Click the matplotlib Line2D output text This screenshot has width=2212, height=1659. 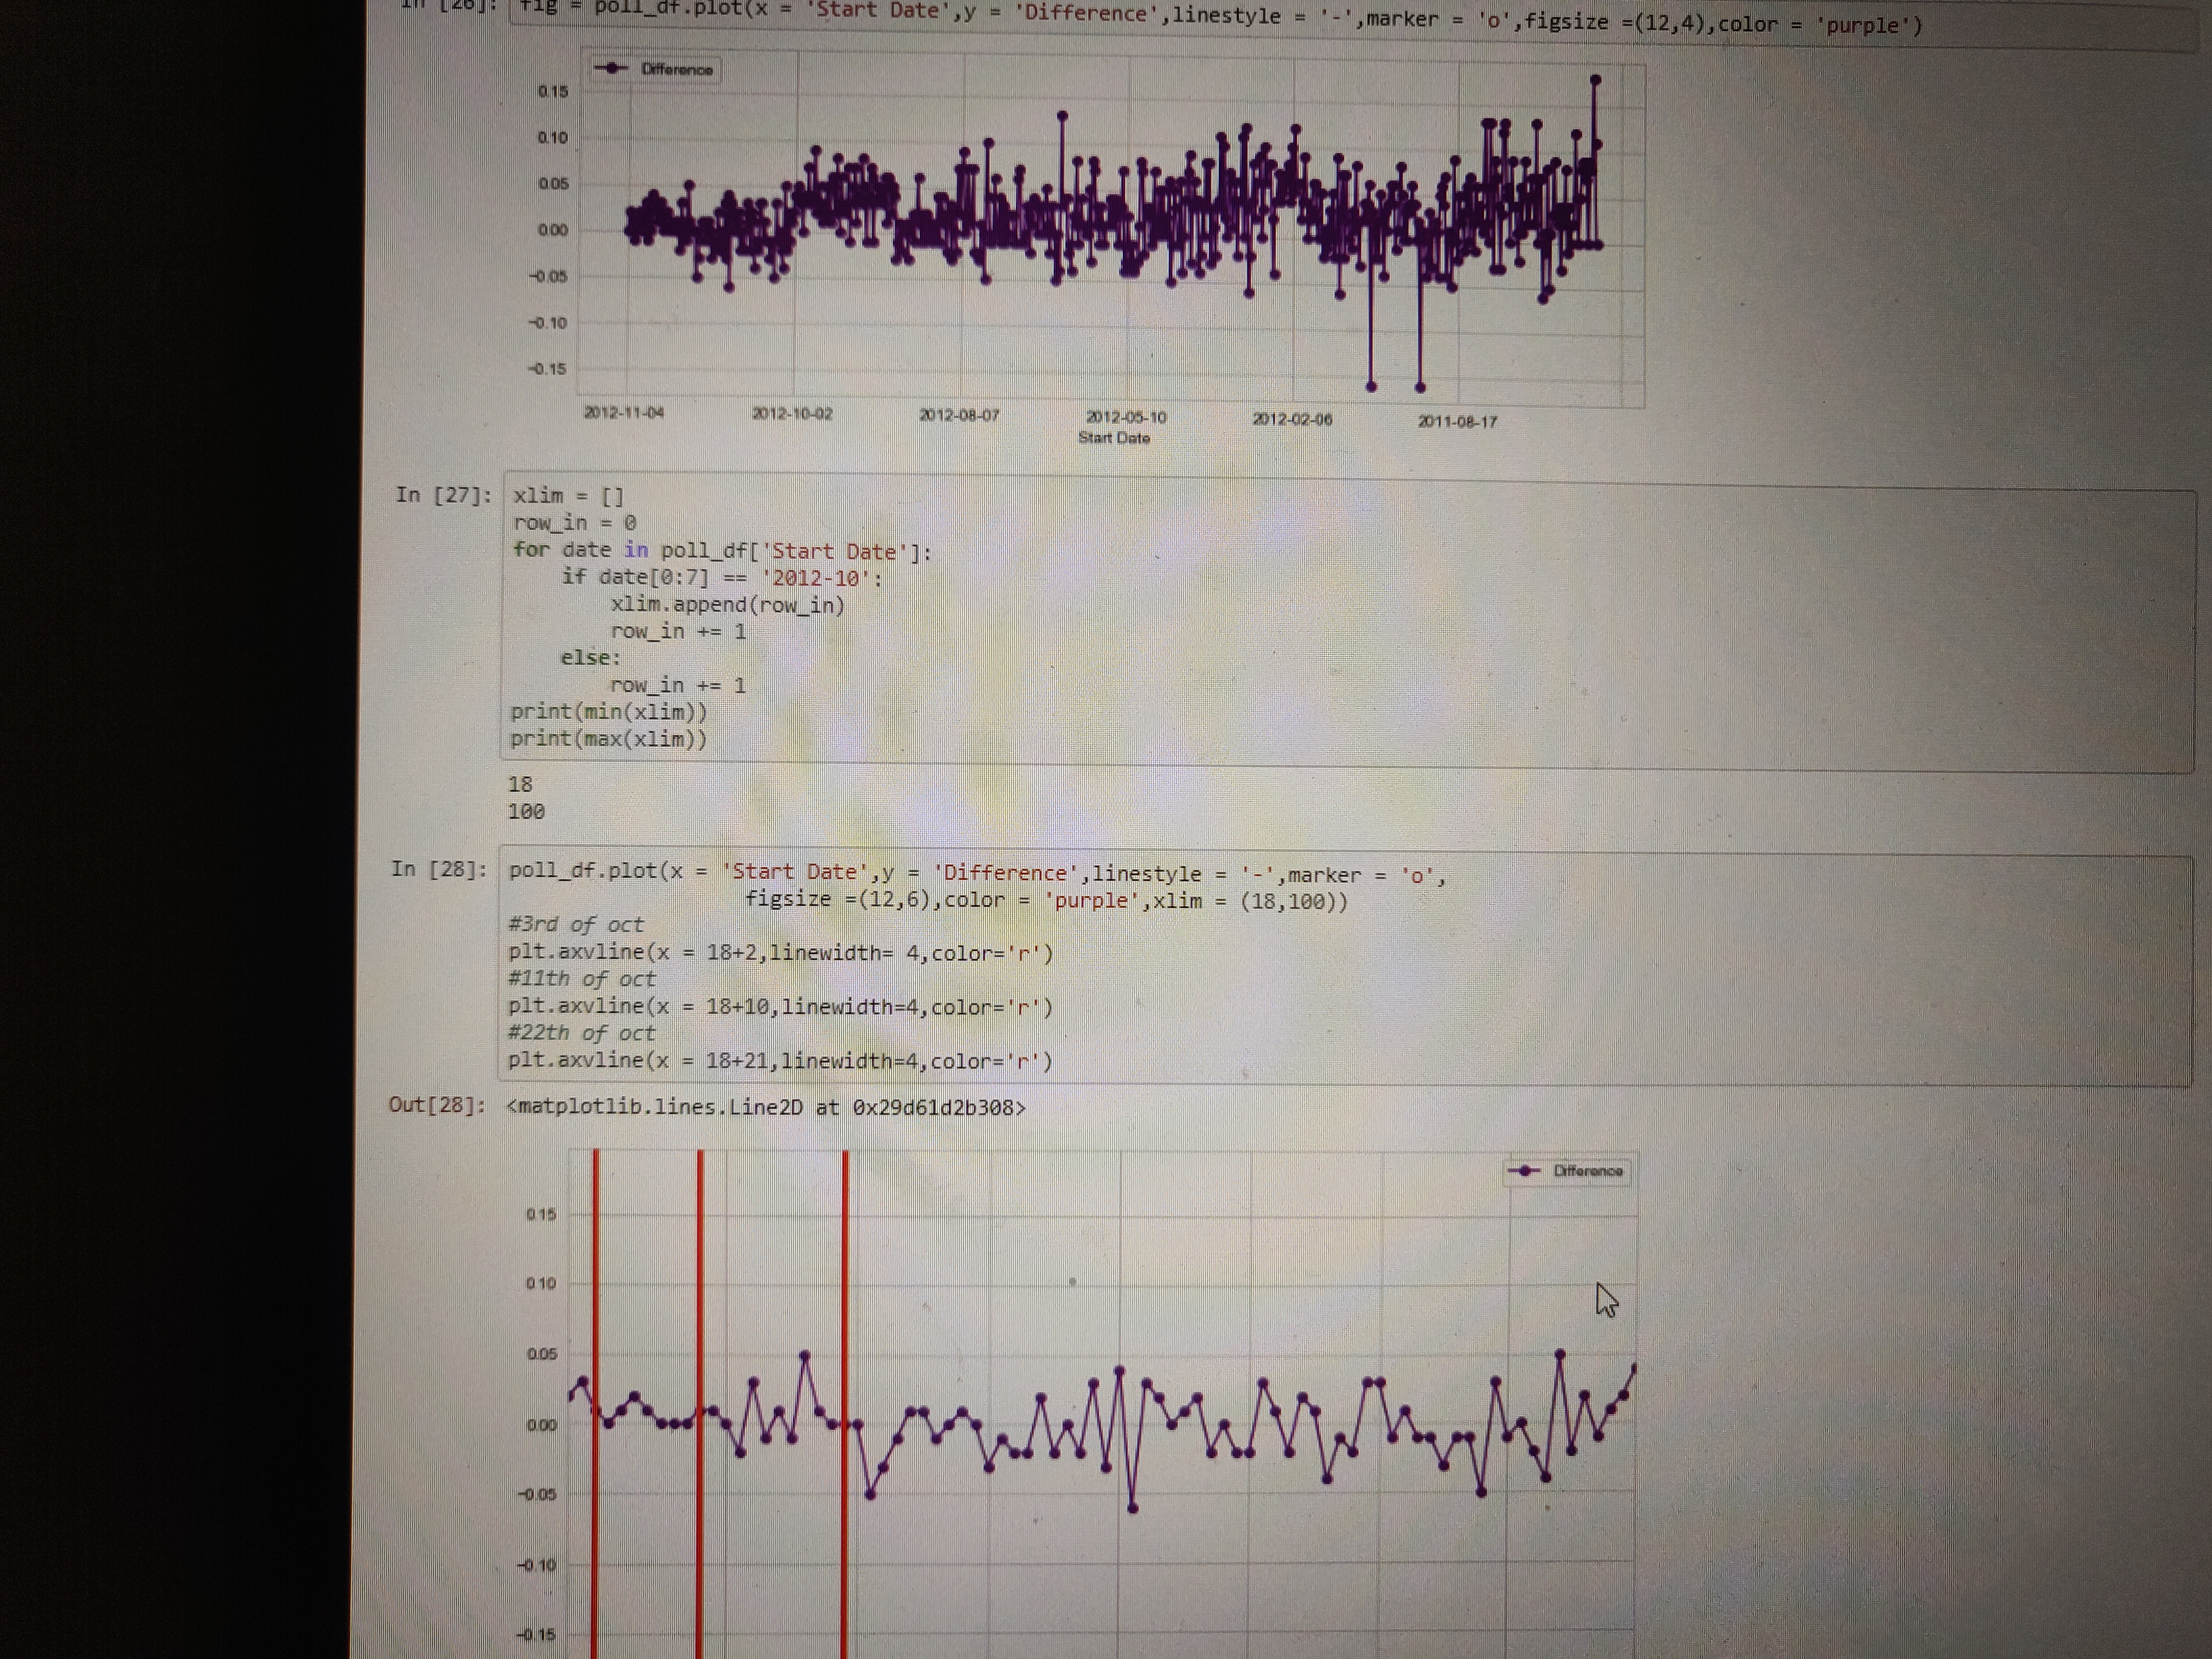click(766, 1107)
